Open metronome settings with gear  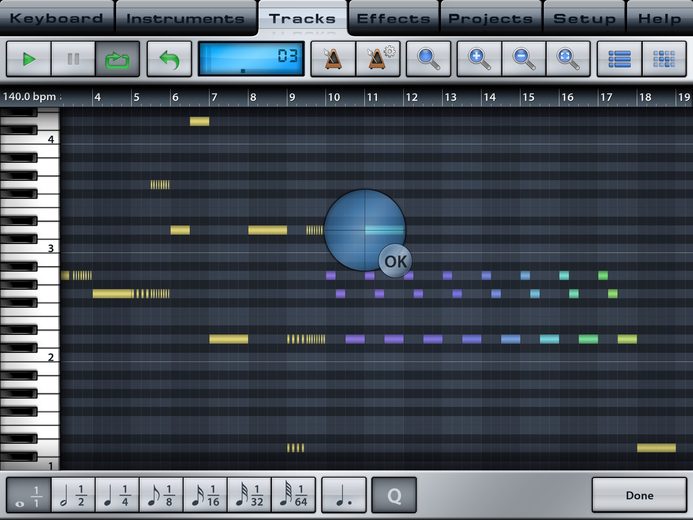[378, 59]
